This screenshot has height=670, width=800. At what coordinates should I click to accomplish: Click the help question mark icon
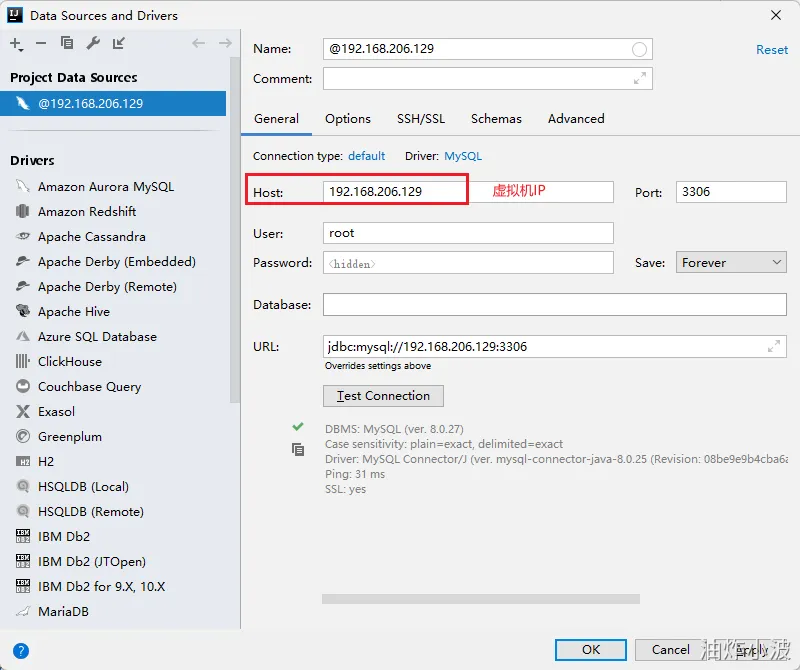(20, 650)
